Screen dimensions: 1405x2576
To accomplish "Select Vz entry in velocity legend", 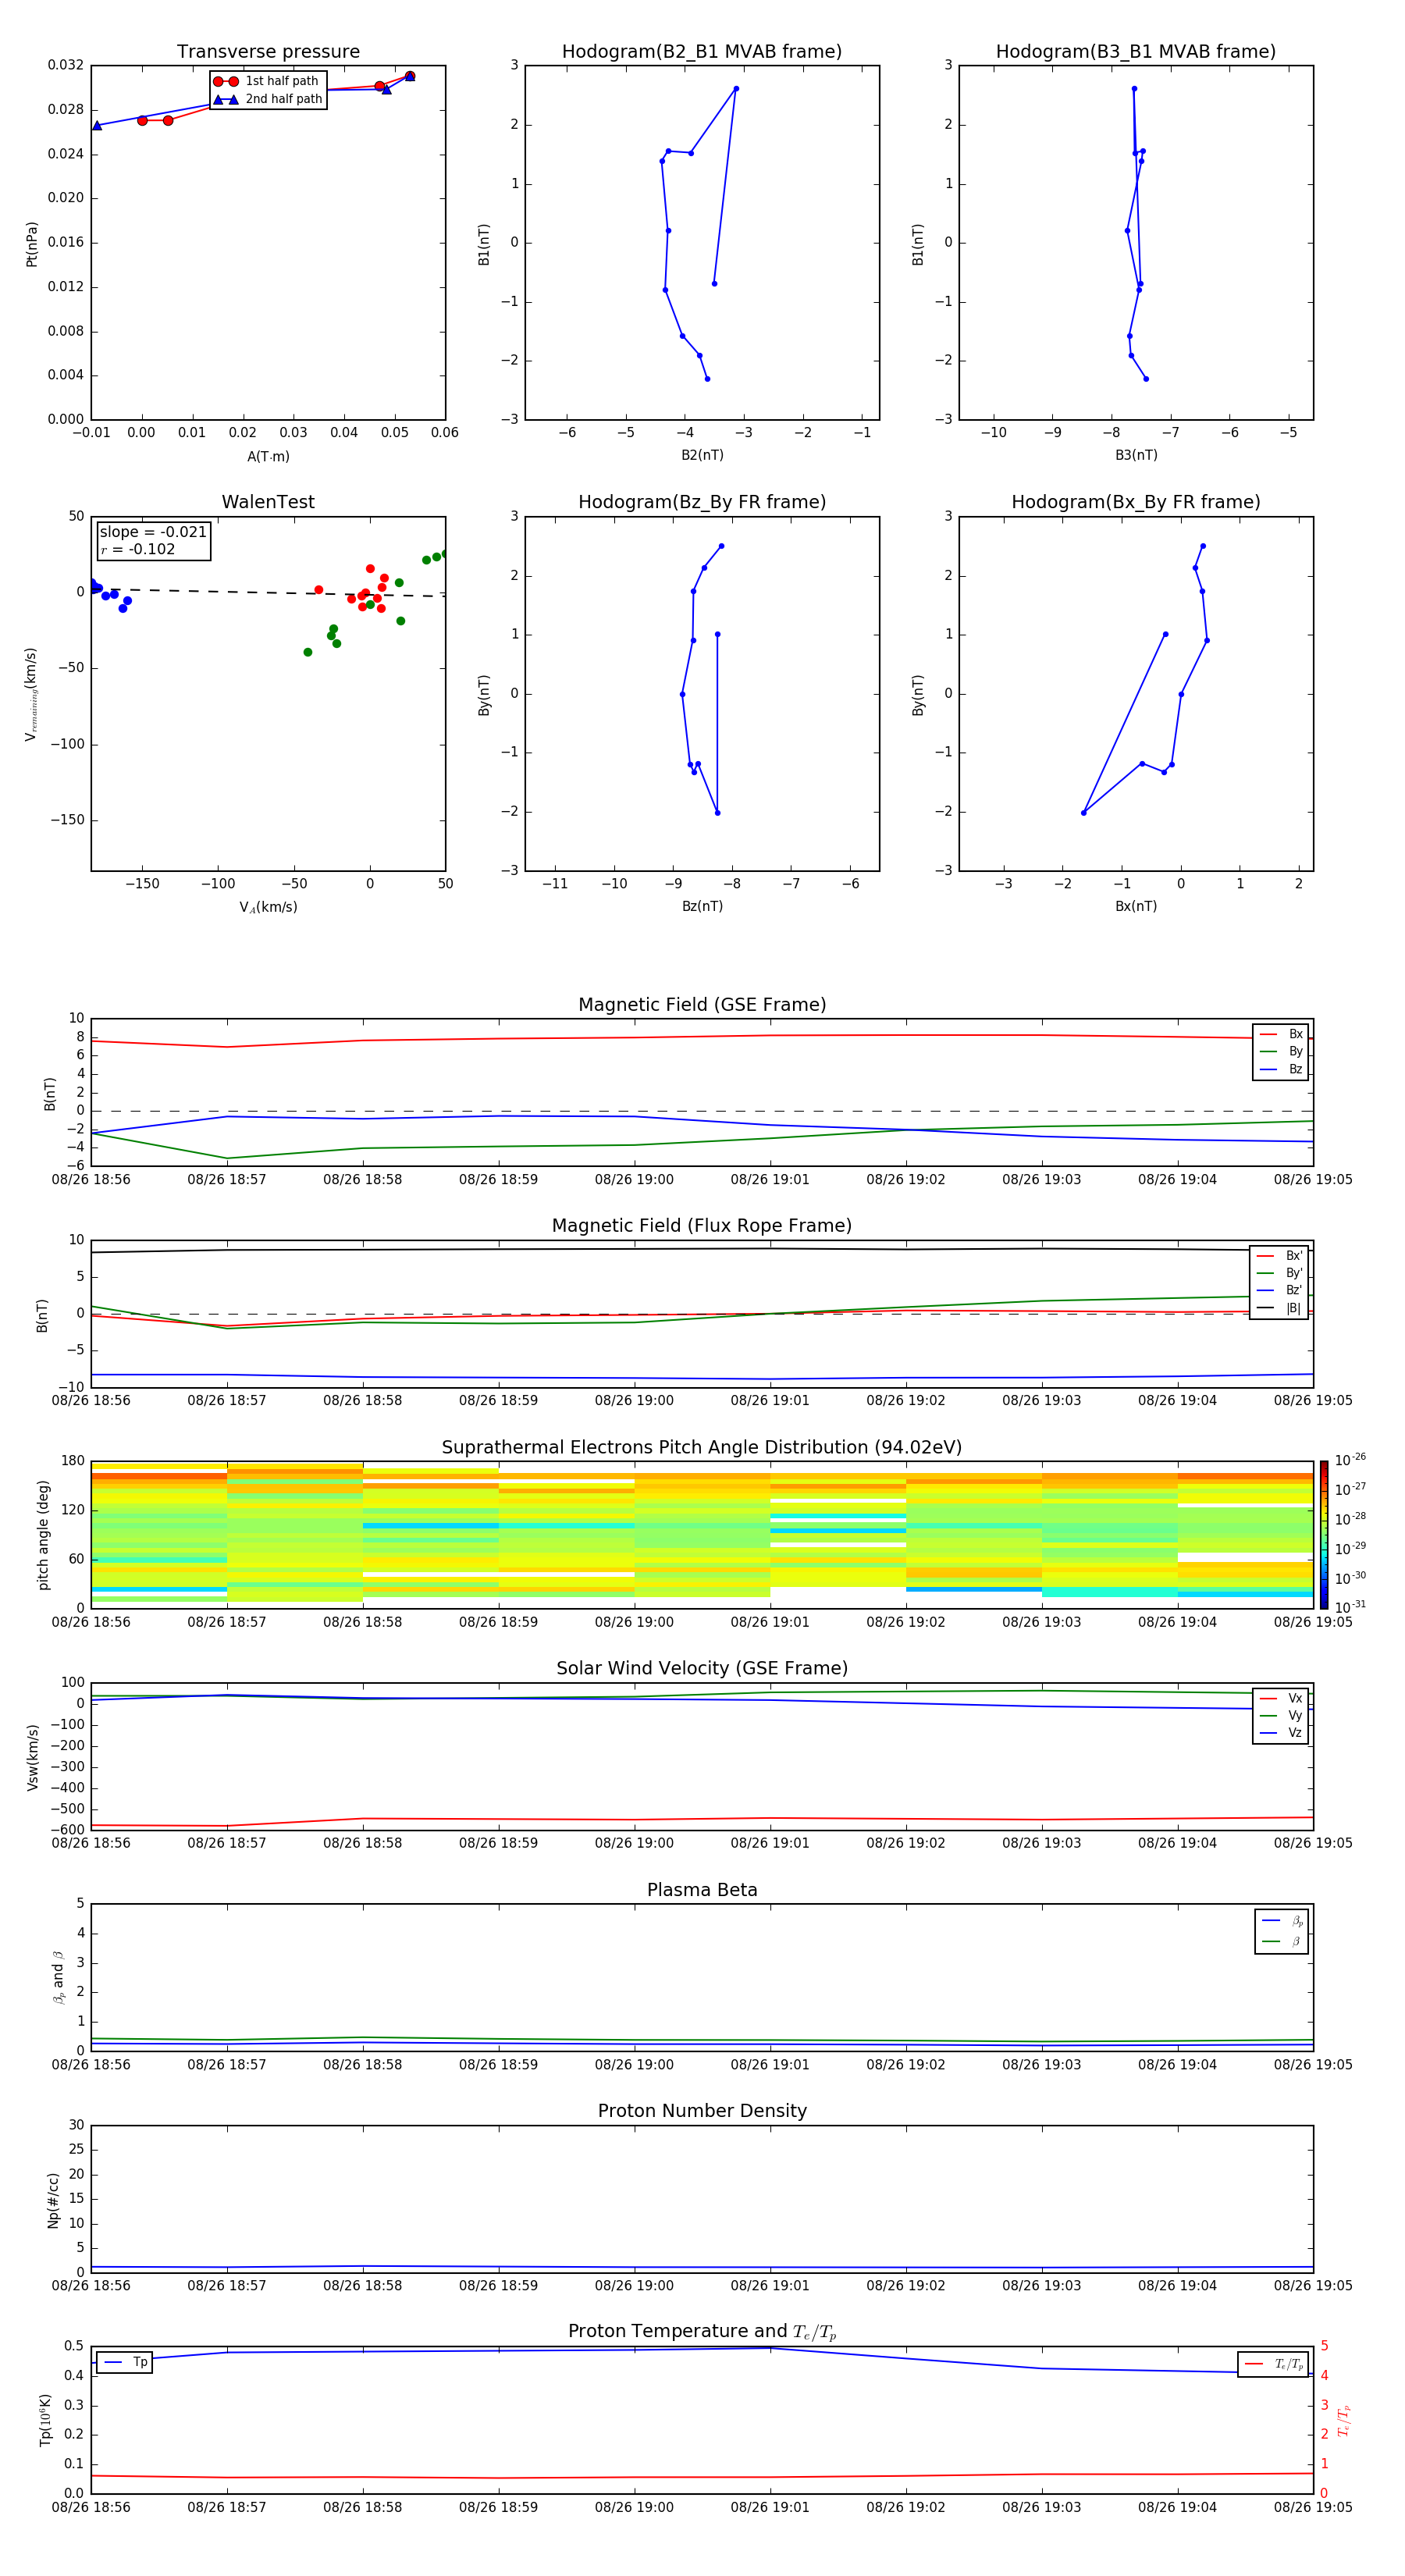I will coord(1281,1733).
